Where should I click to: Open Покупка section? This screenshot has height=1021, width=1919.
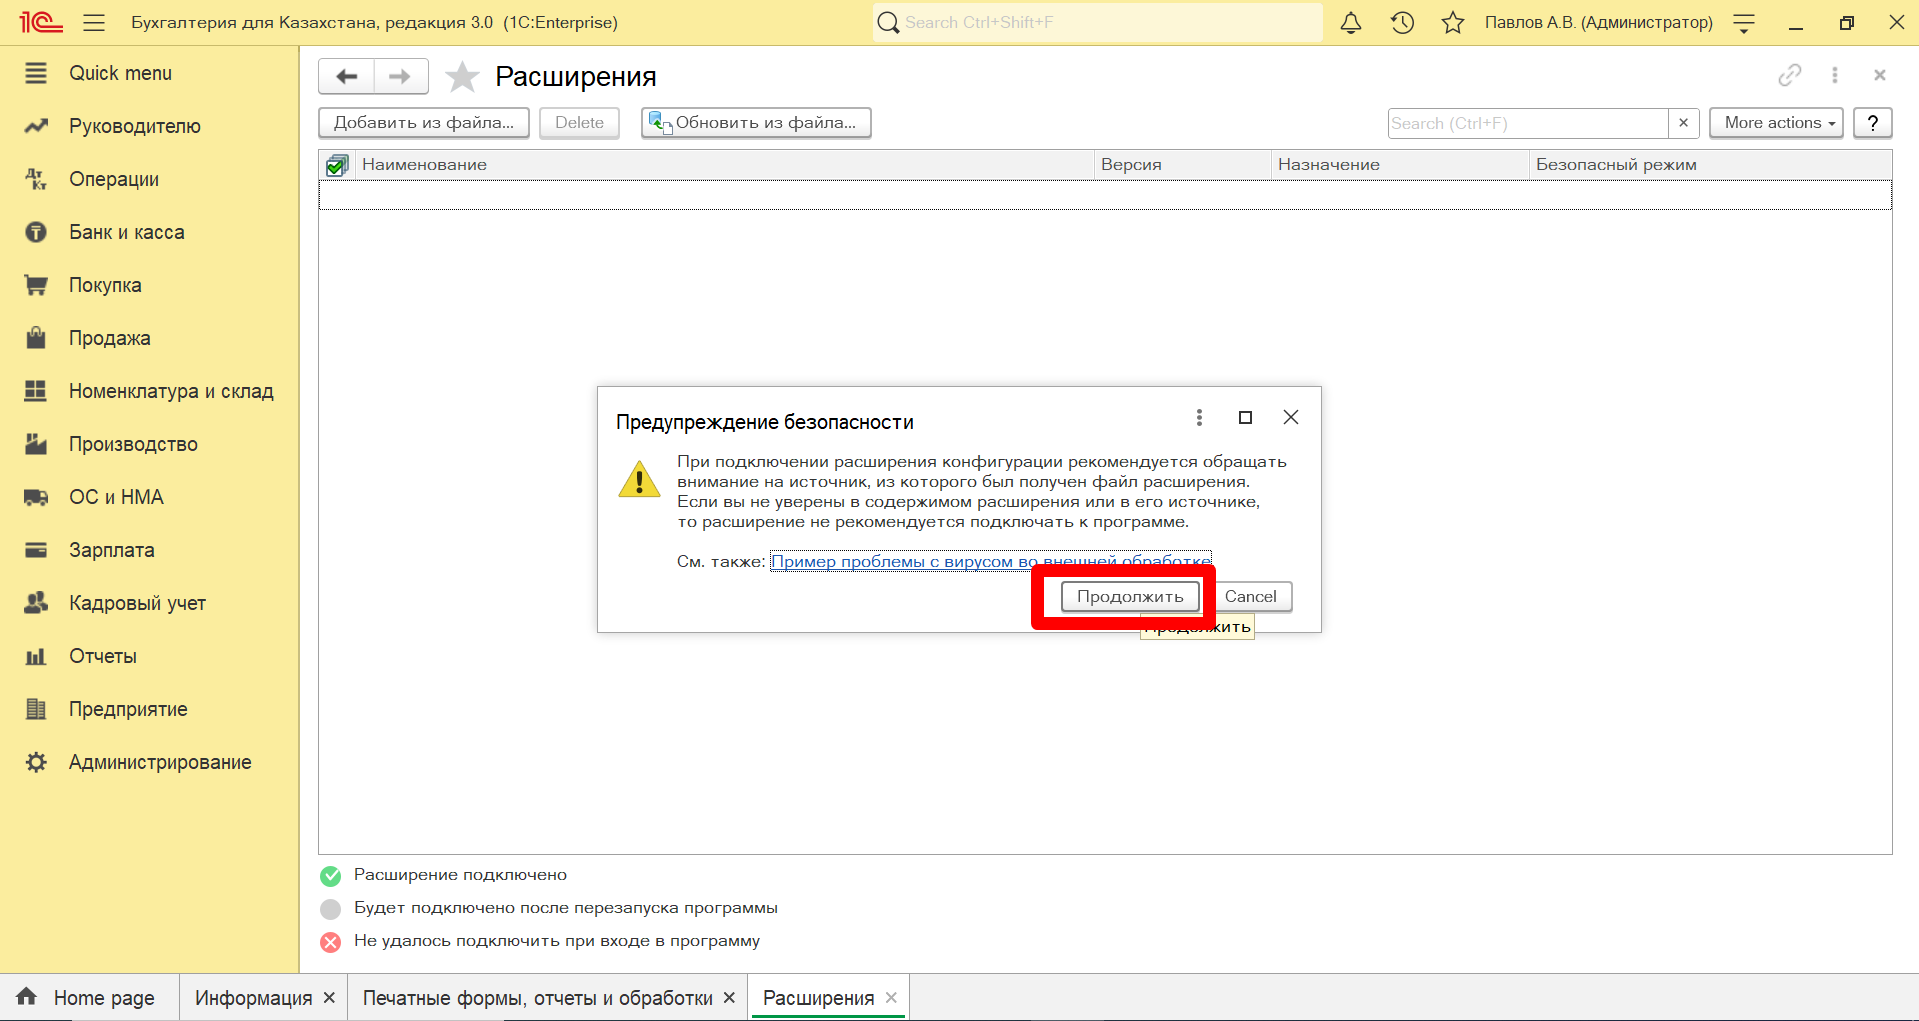pyautogui.click(x=105, y=285)
